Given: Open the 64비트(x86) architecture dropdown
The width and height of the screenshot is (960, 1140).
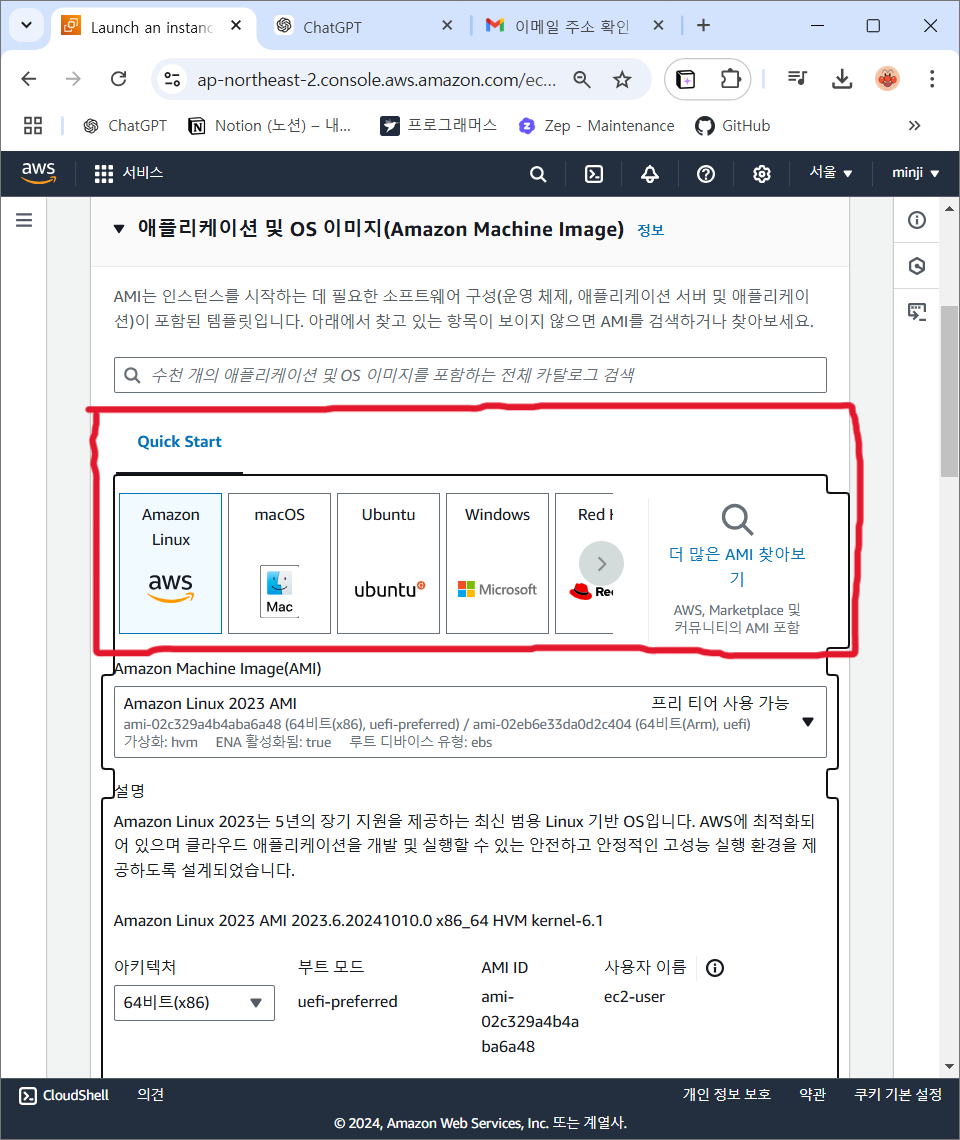Looking at the screenshot, I should [x=194, y=1003].
